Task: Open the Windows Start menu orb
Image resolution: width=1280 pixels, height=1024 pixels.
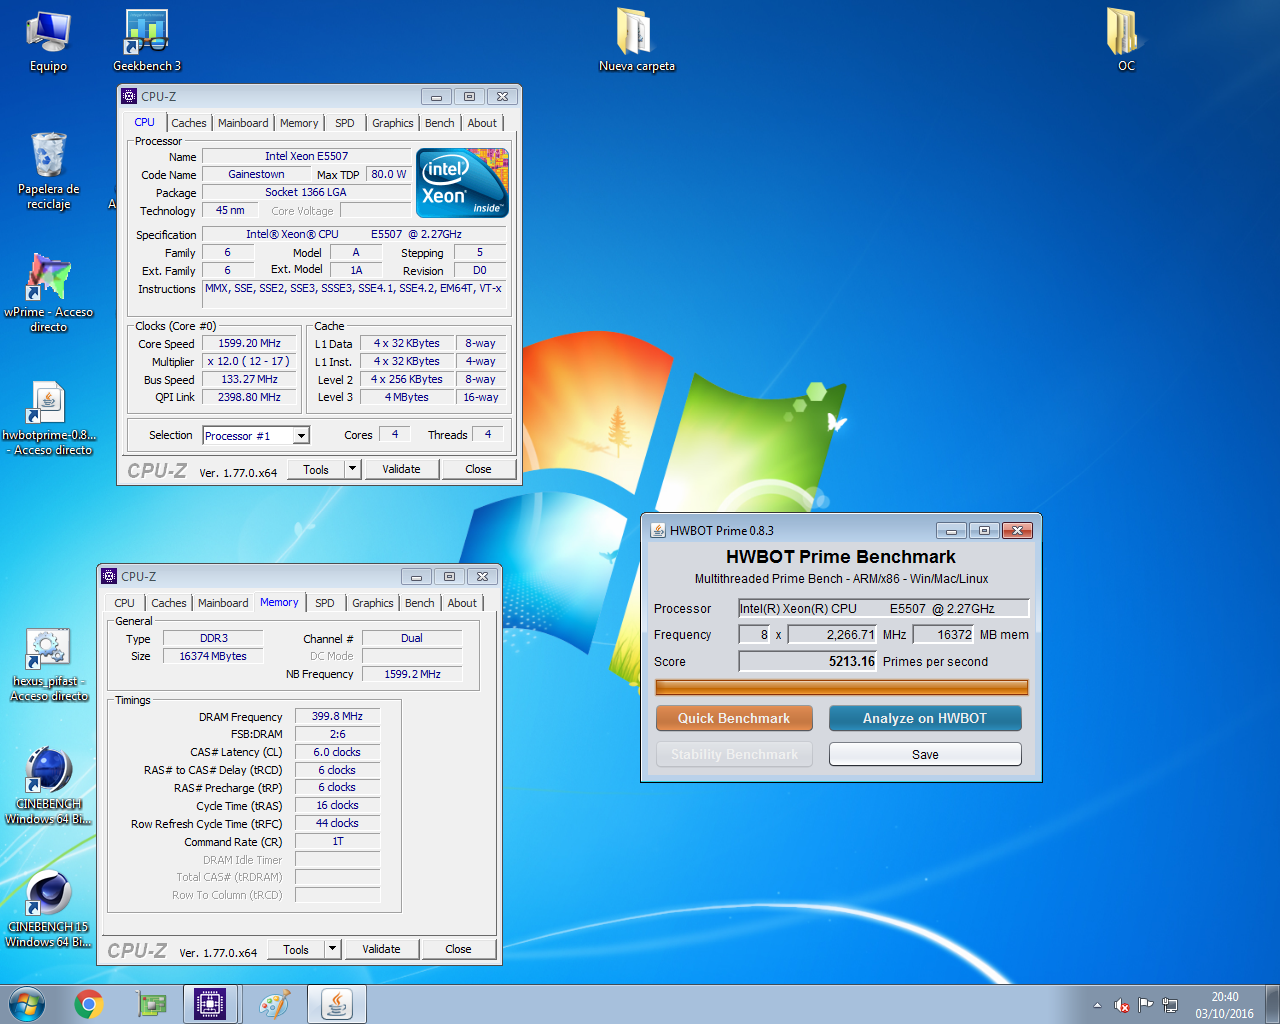Action: coord(26,1004)
